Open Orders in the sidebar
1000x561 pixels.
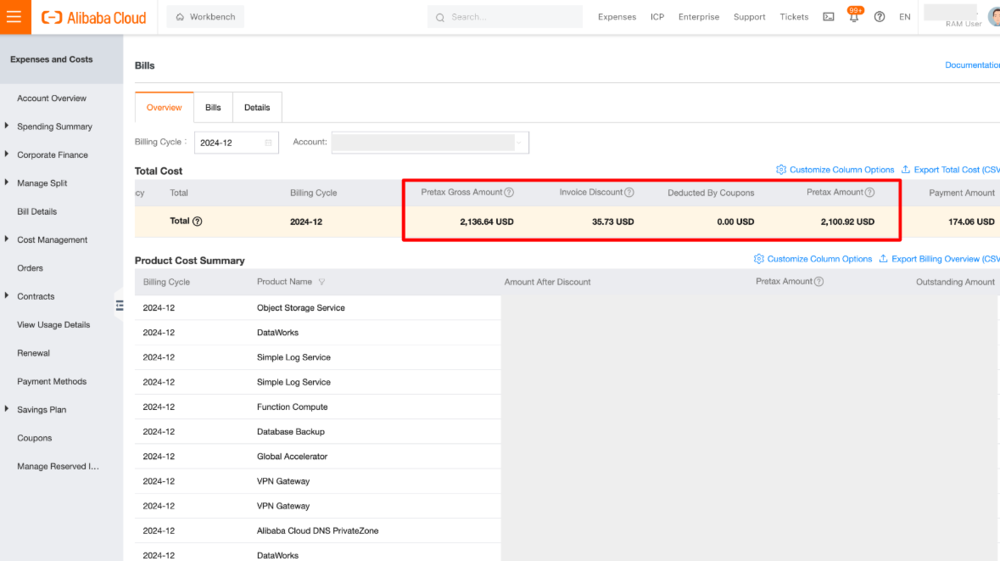pyautogui.click(x=30, y=268)
